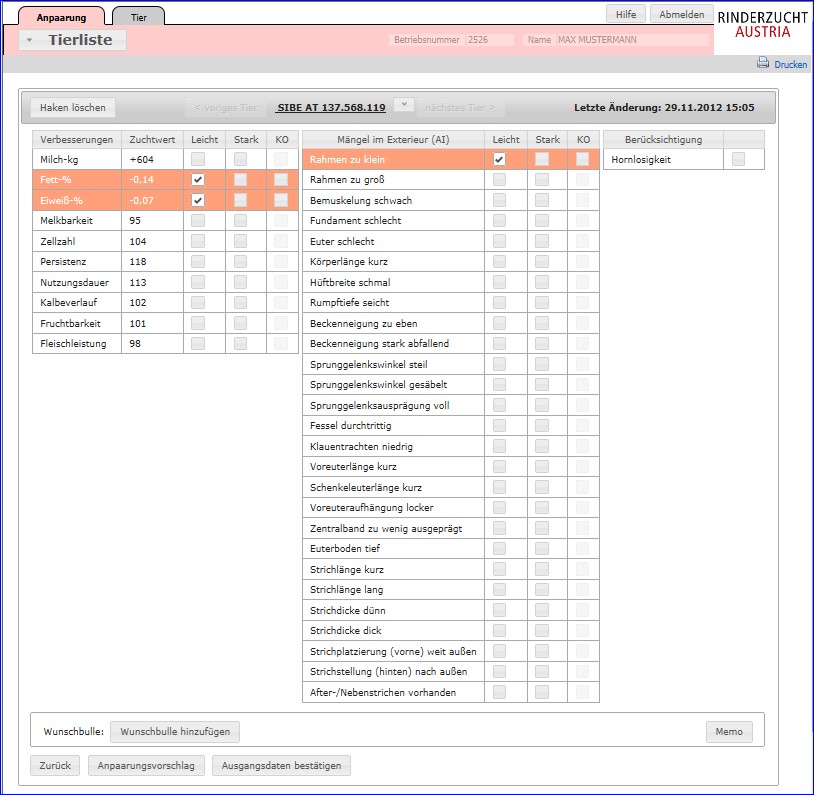The height and width of the screenshot is (795, 814).
Task: Click the Betriebsnummer field showing 2526
Action: [490, 39]
